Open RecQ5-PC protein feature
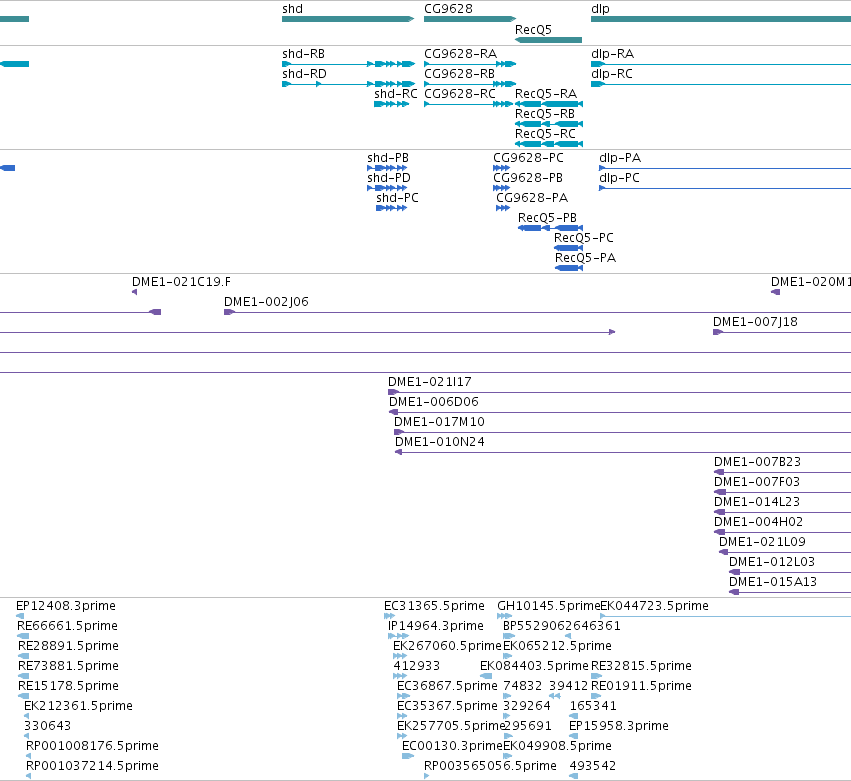This screenshot has width=851, height=781. tap(568, 248)
